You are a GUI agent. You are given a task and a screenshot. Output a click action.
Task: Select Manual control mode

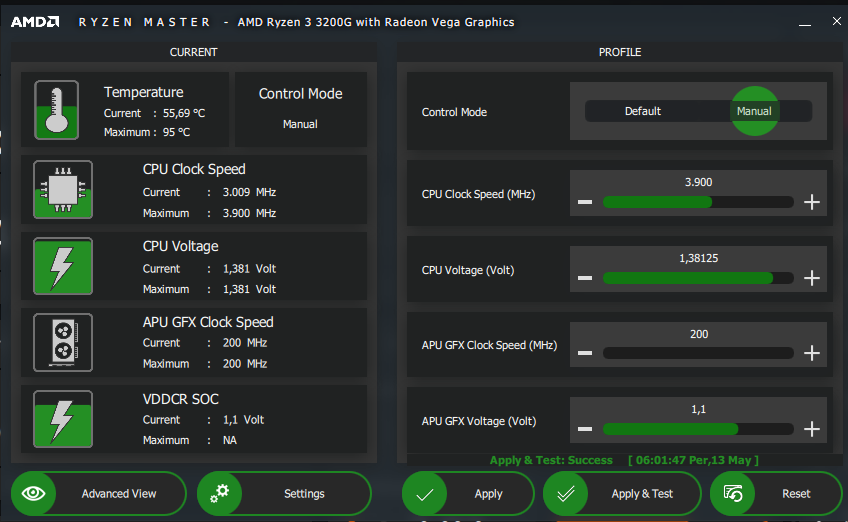tap(754, 111)
